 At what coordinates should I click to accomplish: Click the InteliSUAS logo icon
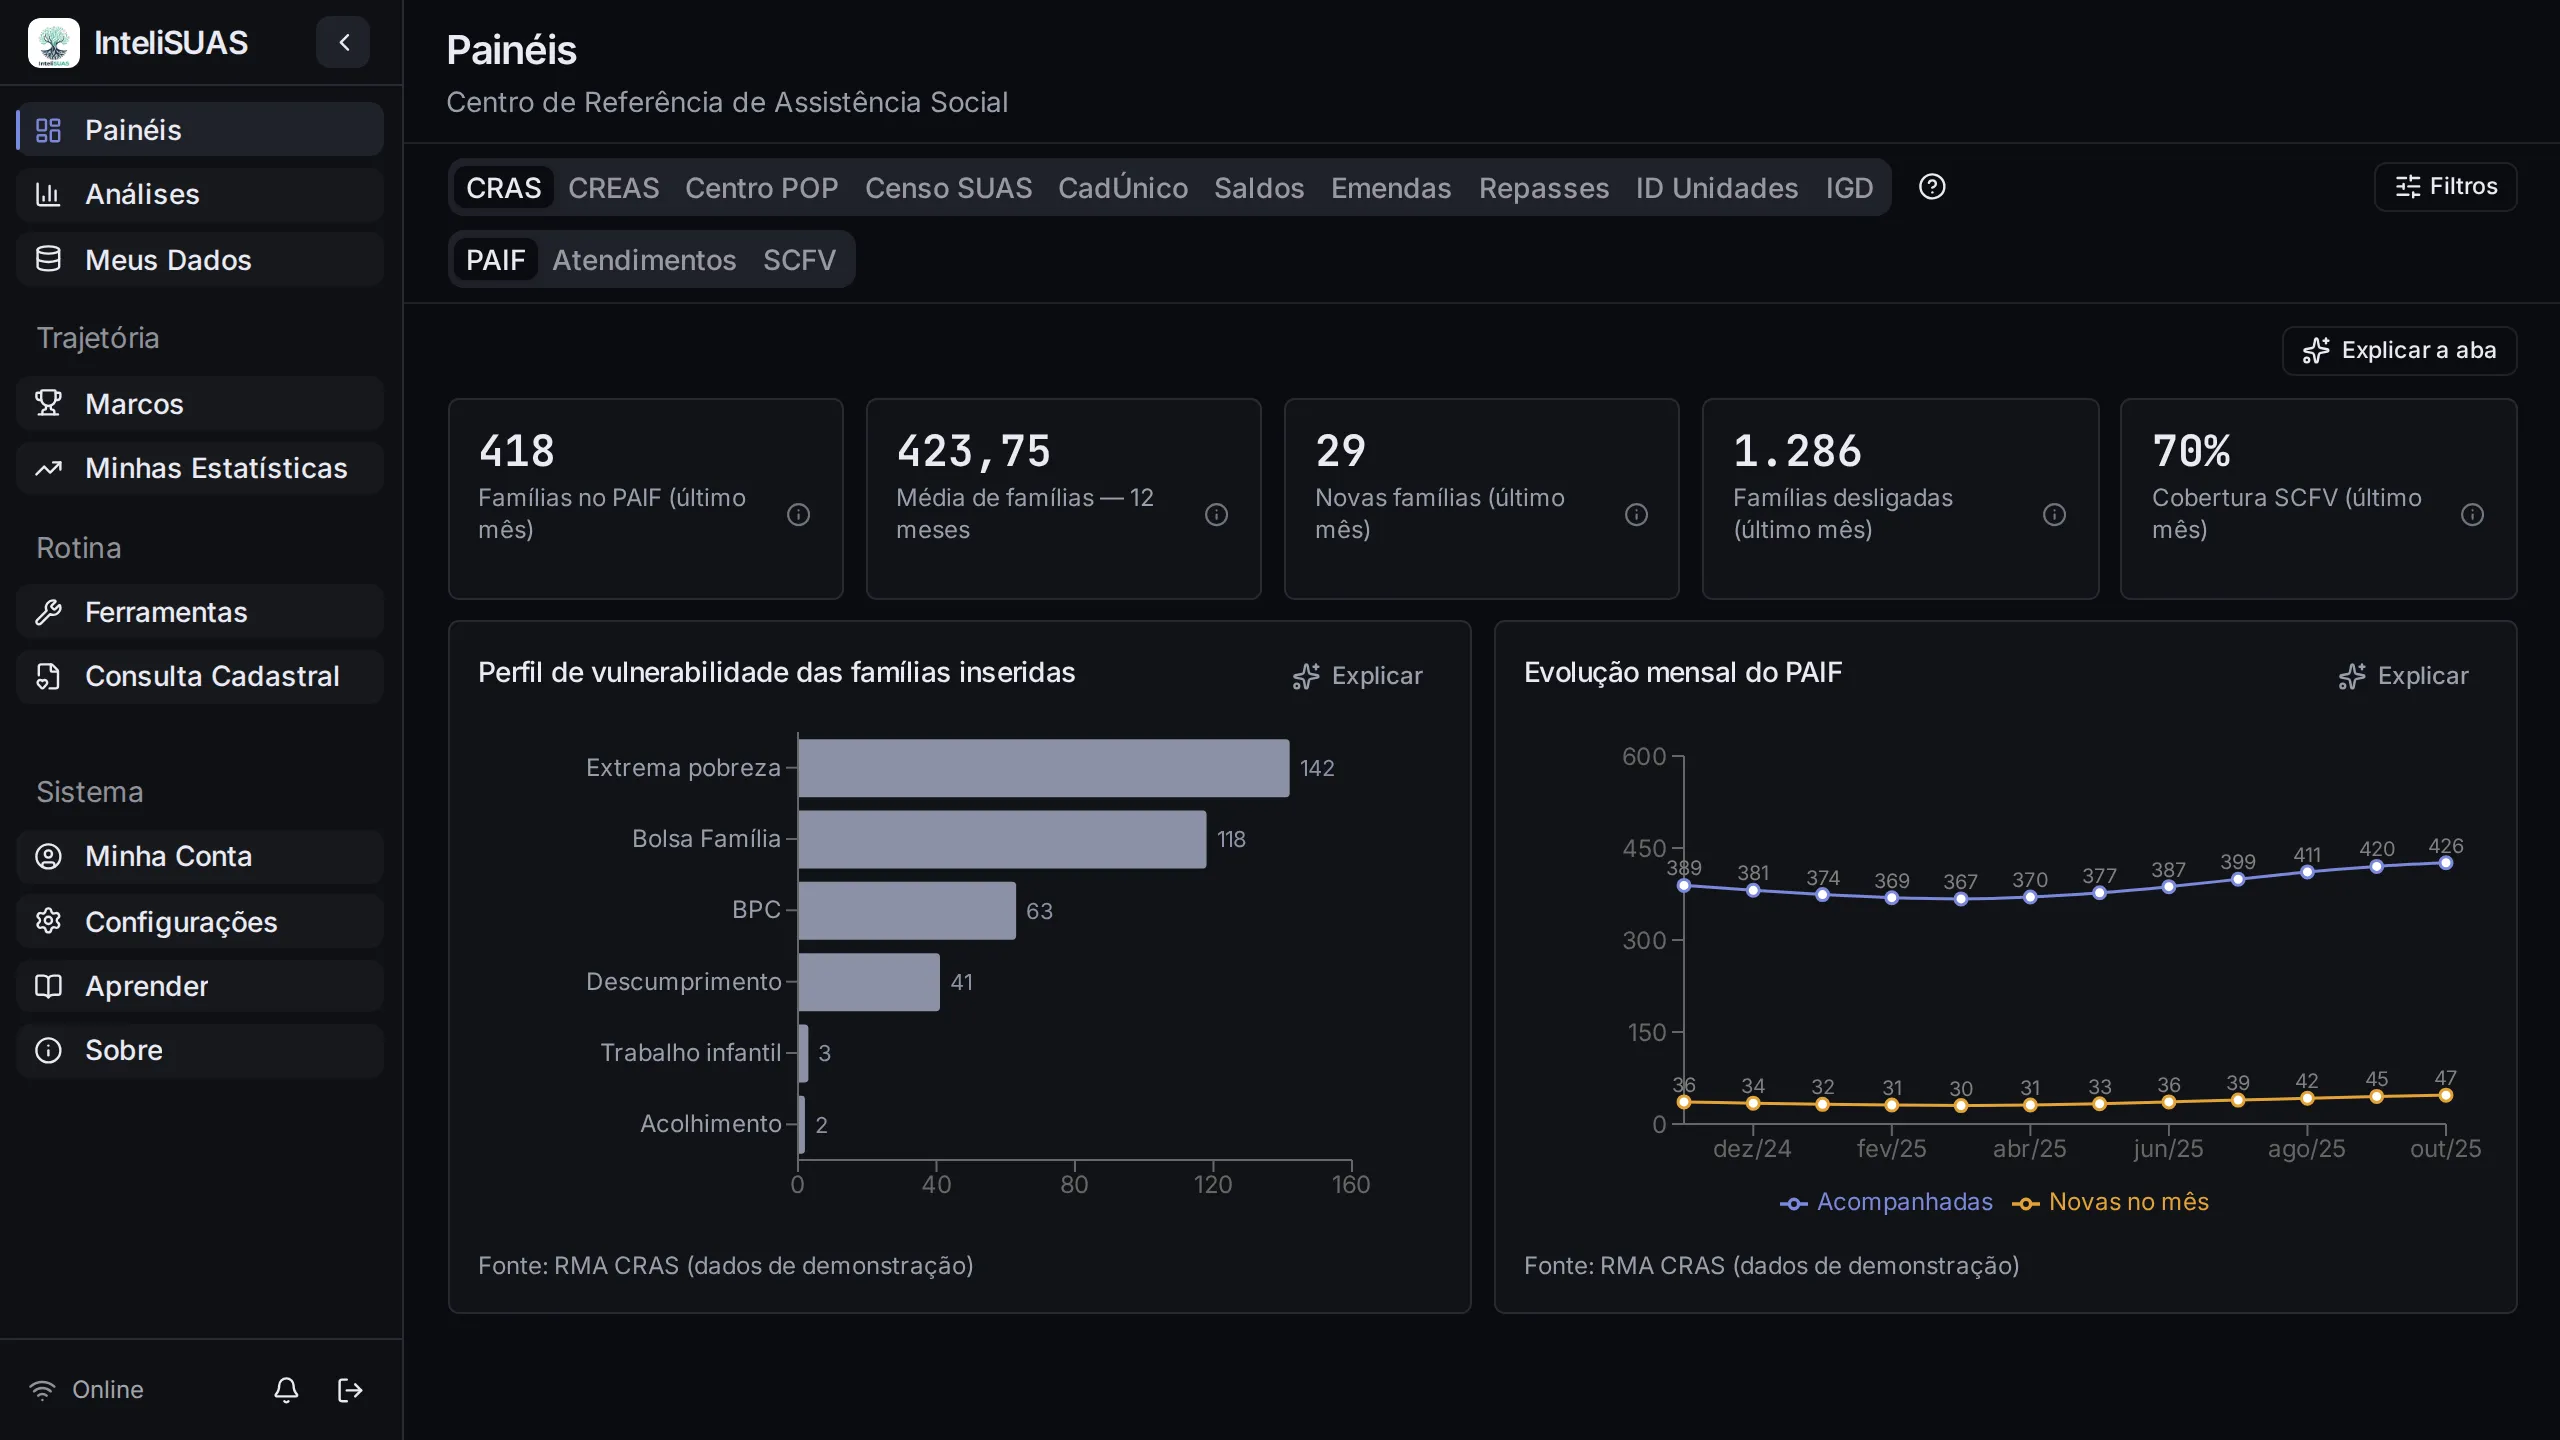[54, 43]
